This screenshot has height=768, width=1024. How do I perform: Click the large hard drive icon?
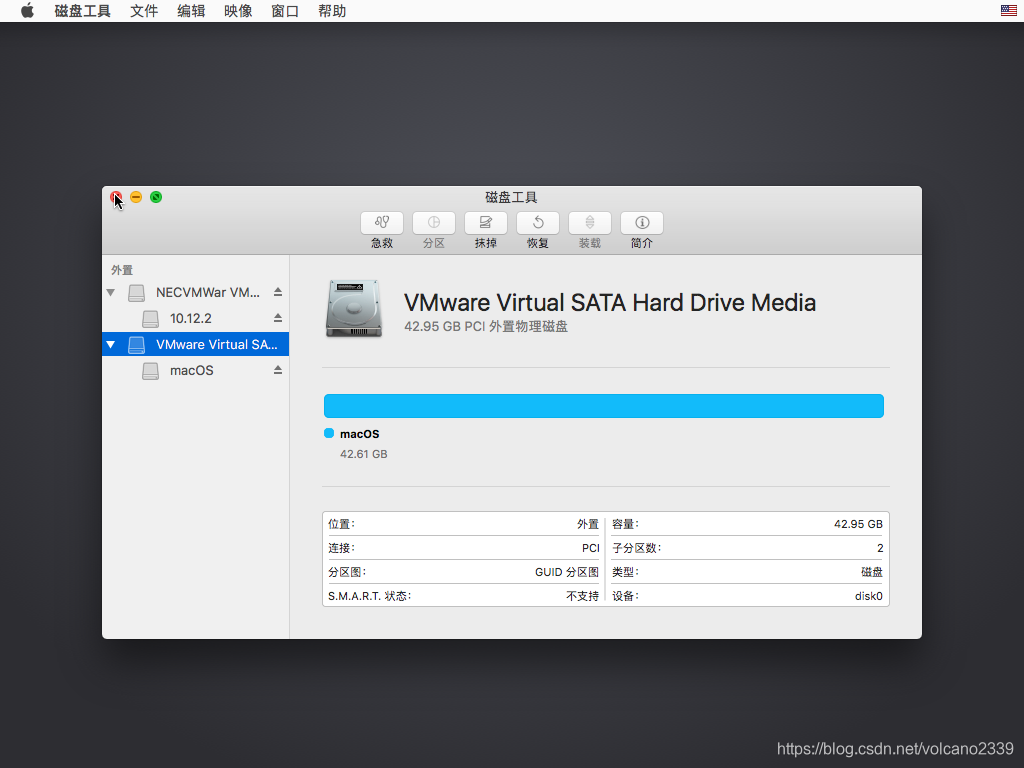point(353,308)
